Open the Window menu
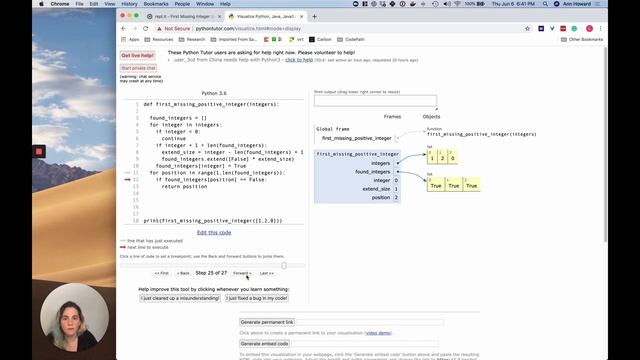Viewport: 640px width, 360px height. [205, 4]
